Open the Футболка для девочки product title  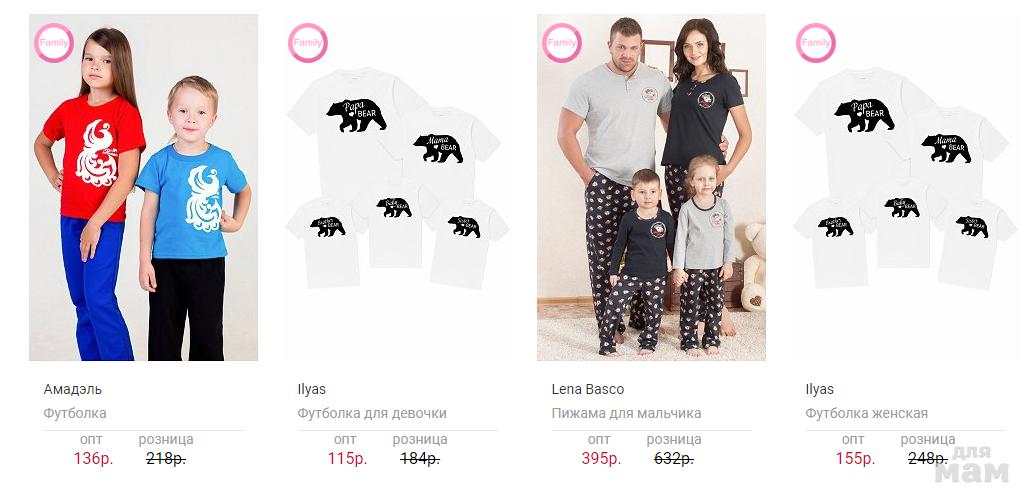click(x=372, y=414)
